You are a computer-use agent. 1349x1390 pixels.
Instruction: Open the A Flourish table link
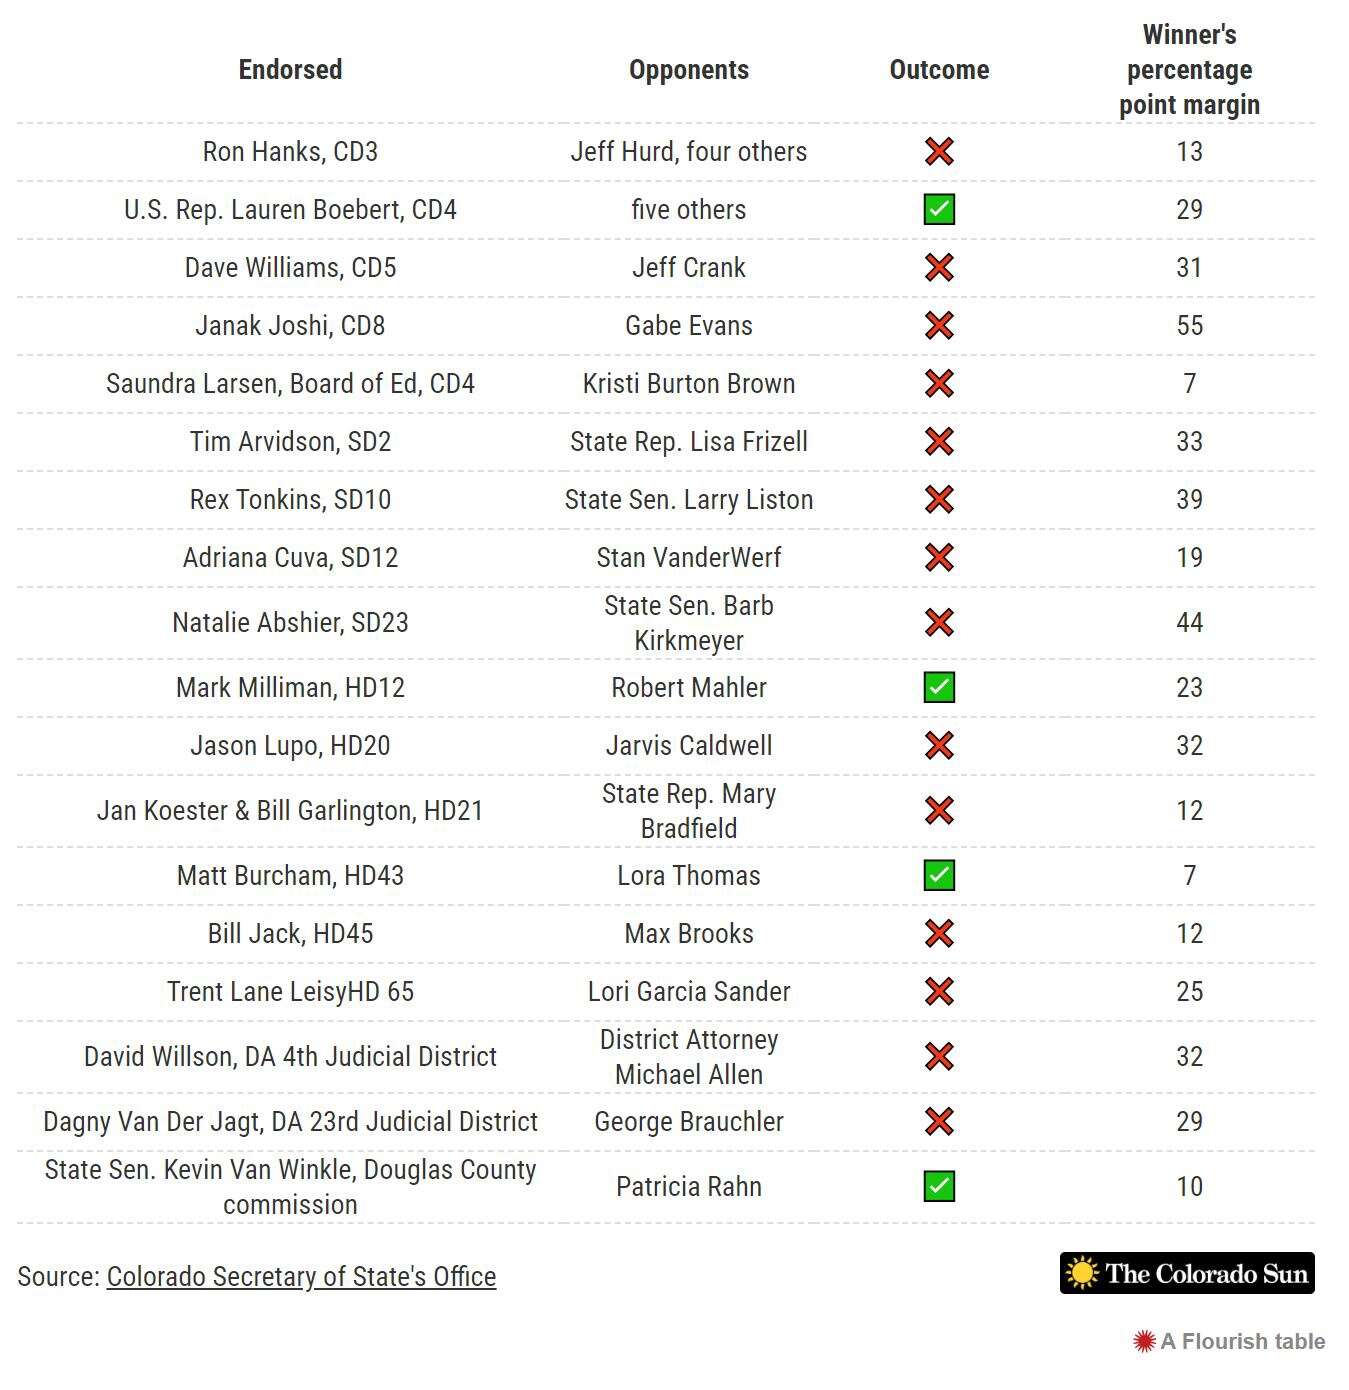click(1229, 1342)
